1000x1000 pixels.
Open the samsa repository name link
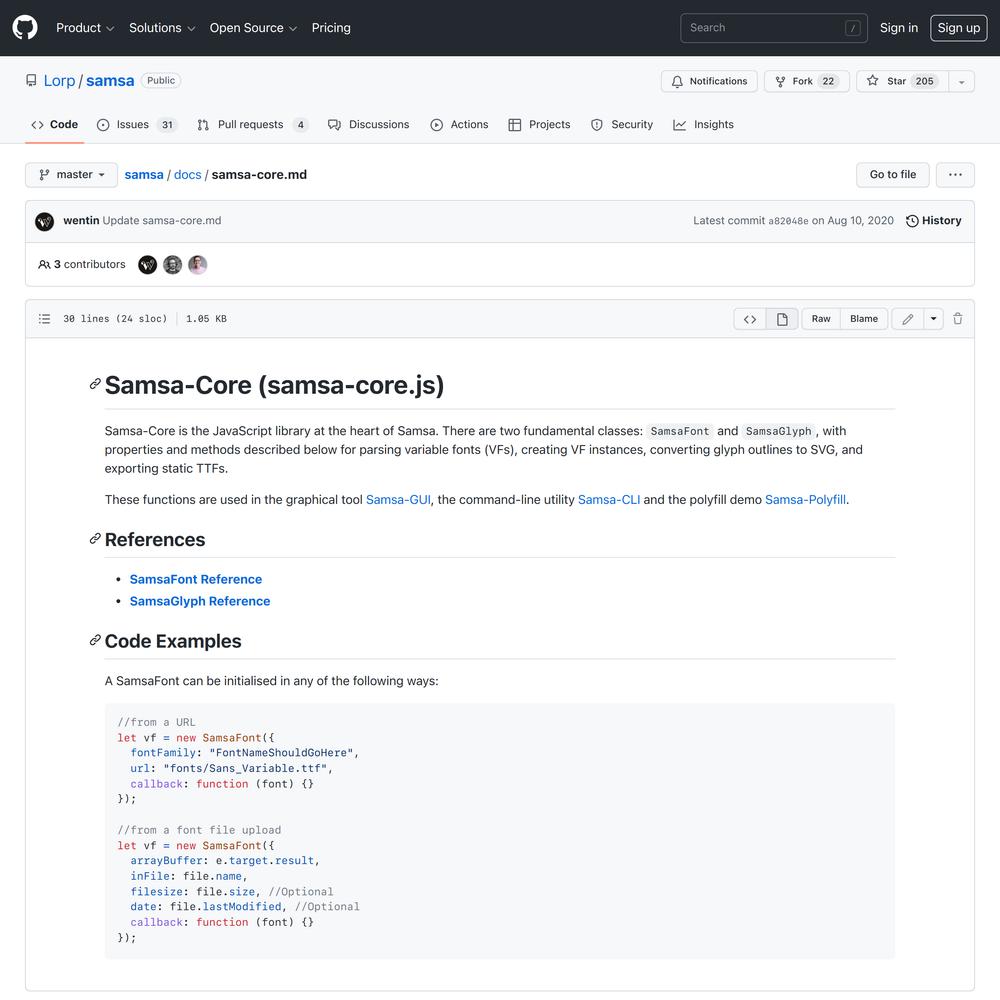(110, 81)
